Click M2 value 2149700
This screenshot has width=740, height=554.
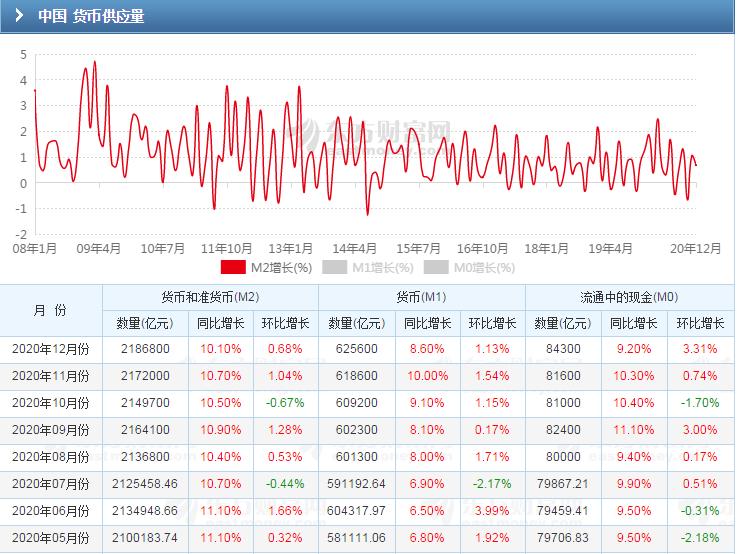click(x=145, y=403)
